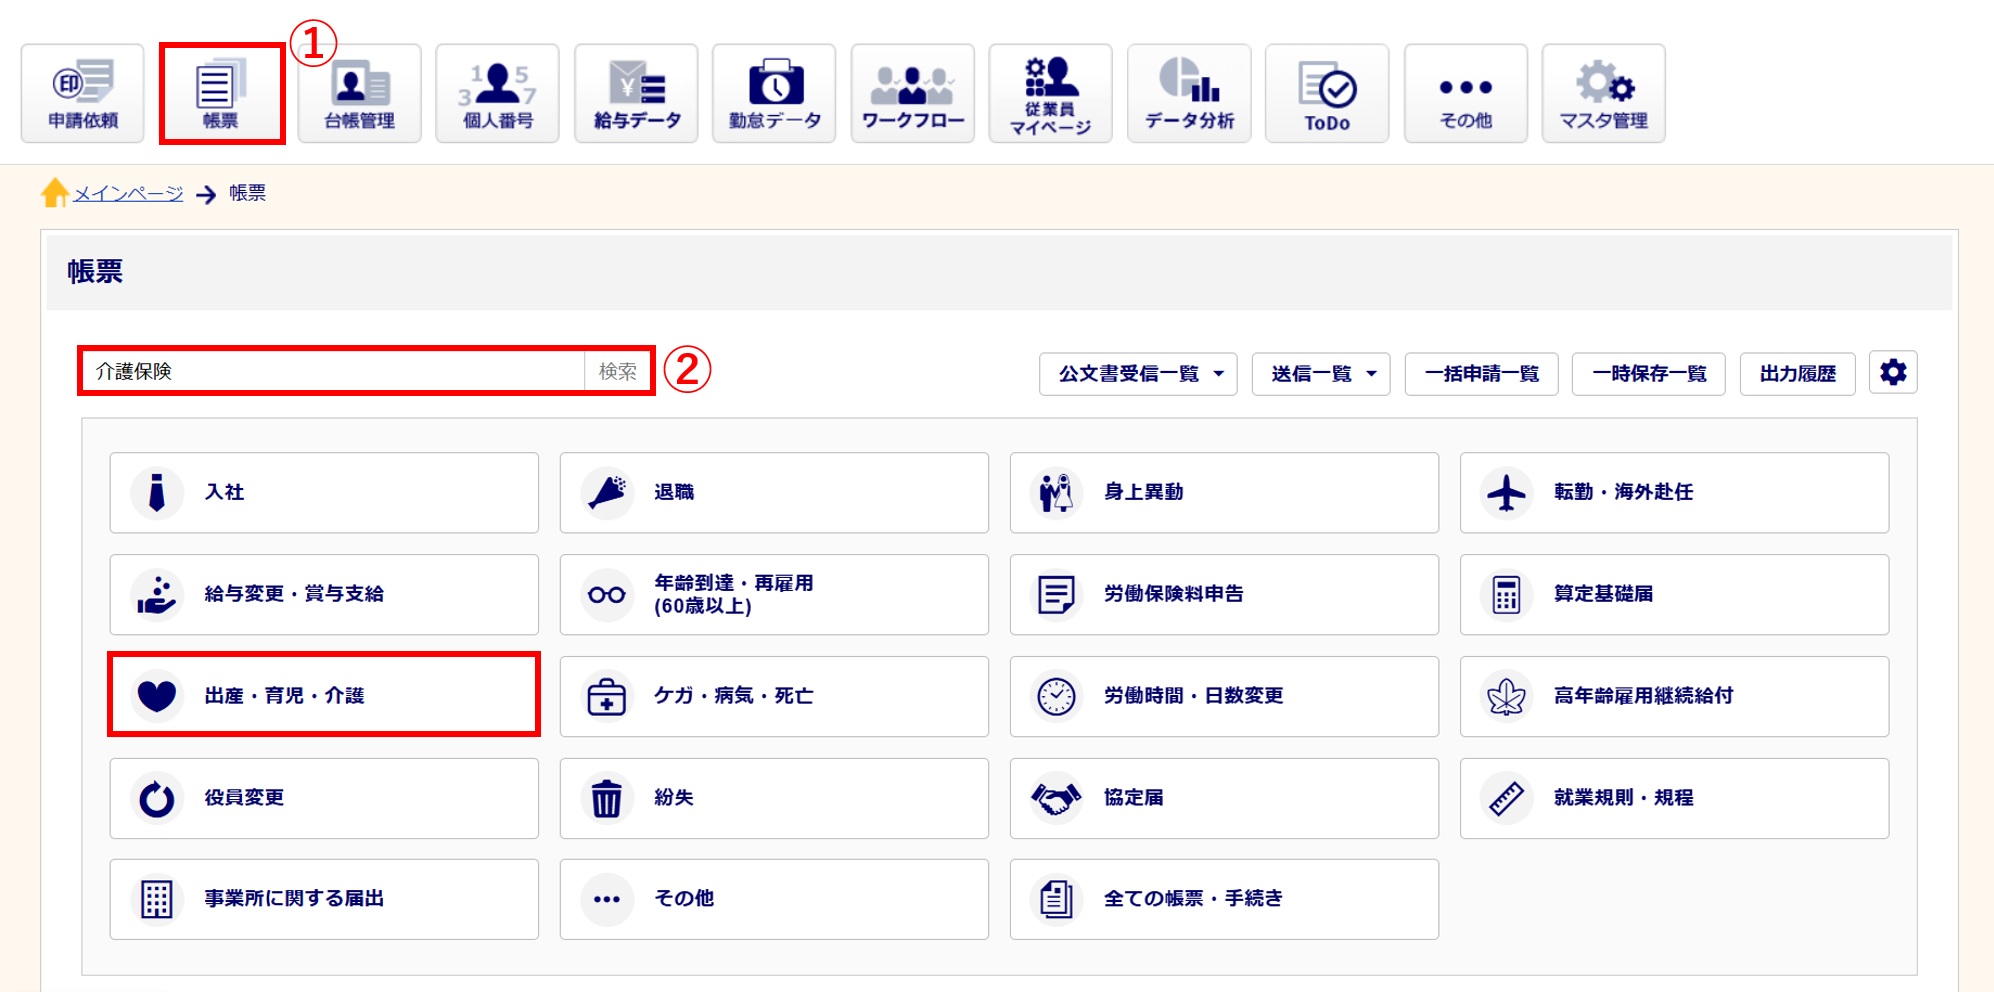Open 一時保存一覧

(1649, 374)
